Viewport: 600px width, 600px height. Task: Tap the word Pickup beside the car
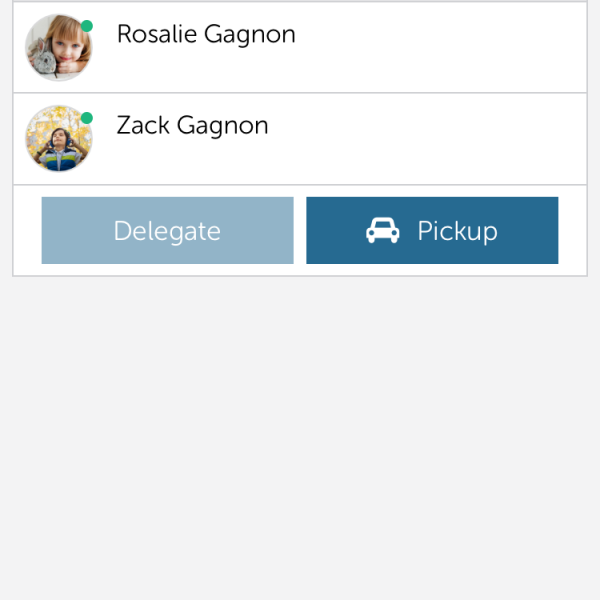(x=457, y=231)
